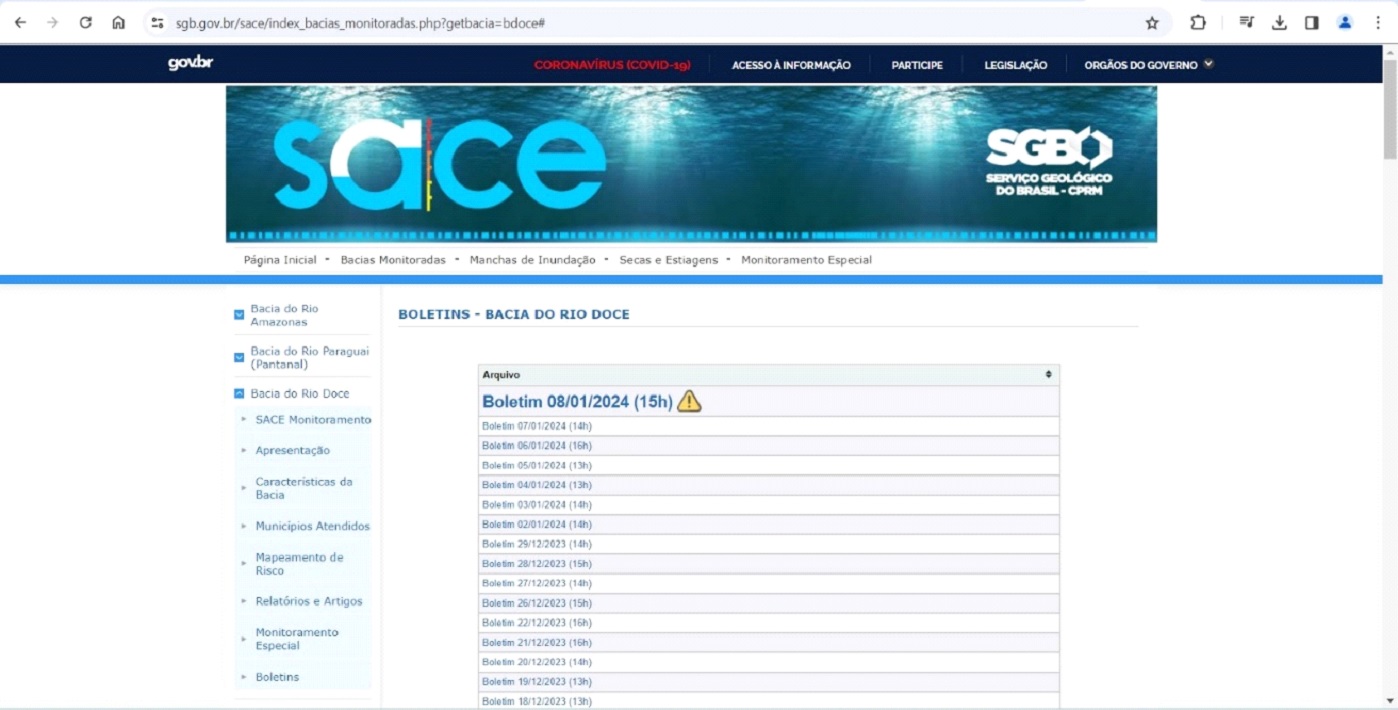Go to Monitoramento Especial in navigation bar

tap(806, 260)
